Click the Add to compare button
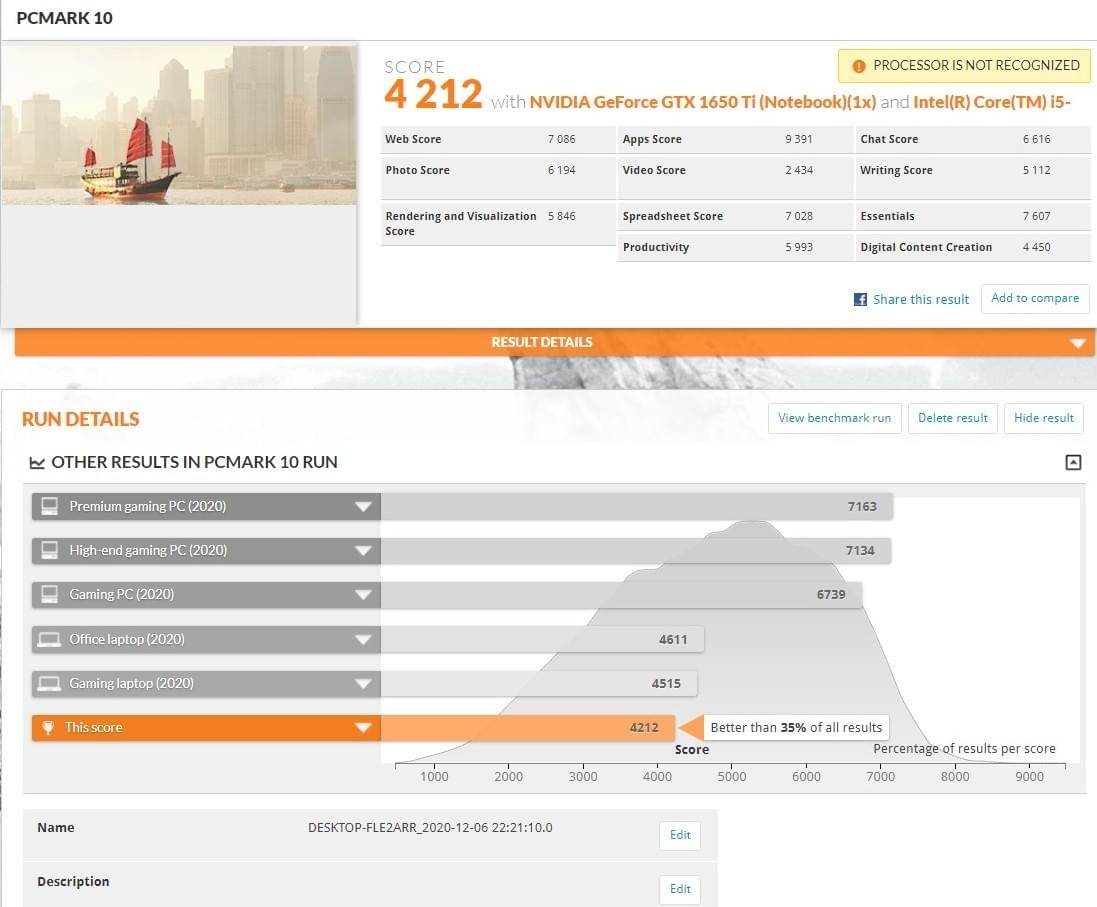 coord(1035,298)
